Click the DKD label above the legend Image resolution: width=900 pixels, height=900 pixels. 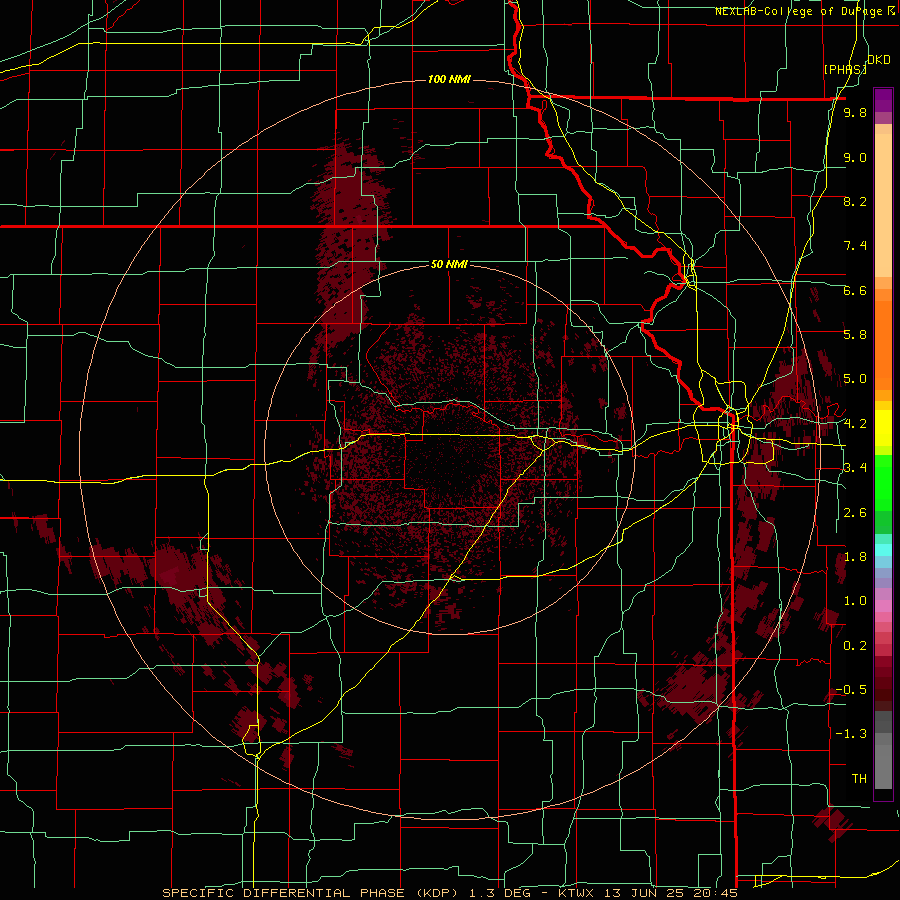879,60
